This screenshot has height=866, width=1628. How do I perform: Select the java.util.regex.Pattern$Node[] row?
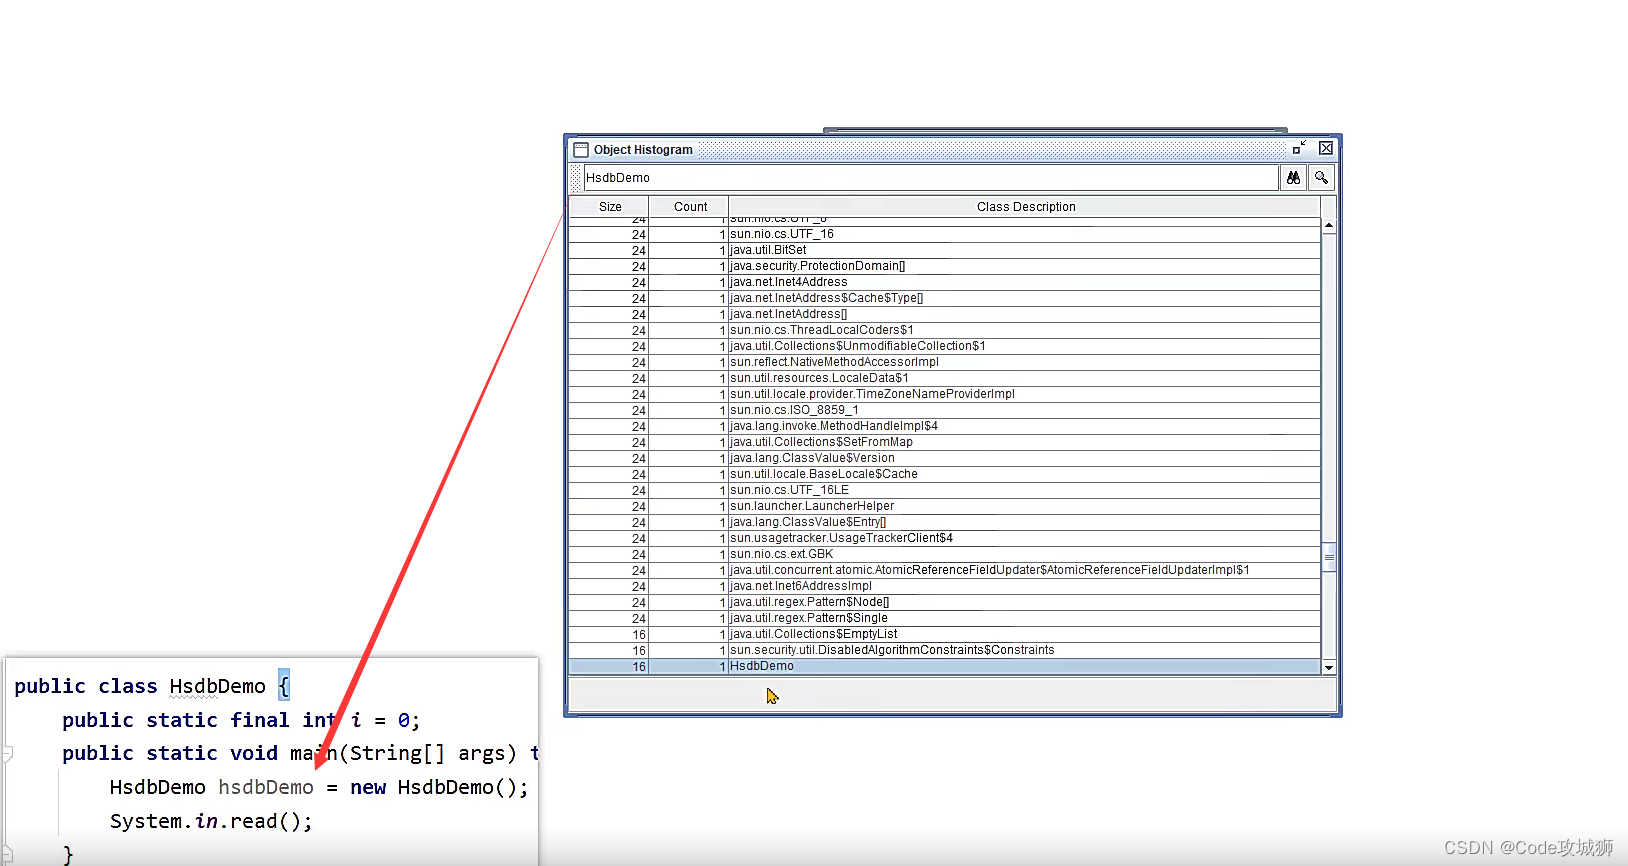coord(945,602)
